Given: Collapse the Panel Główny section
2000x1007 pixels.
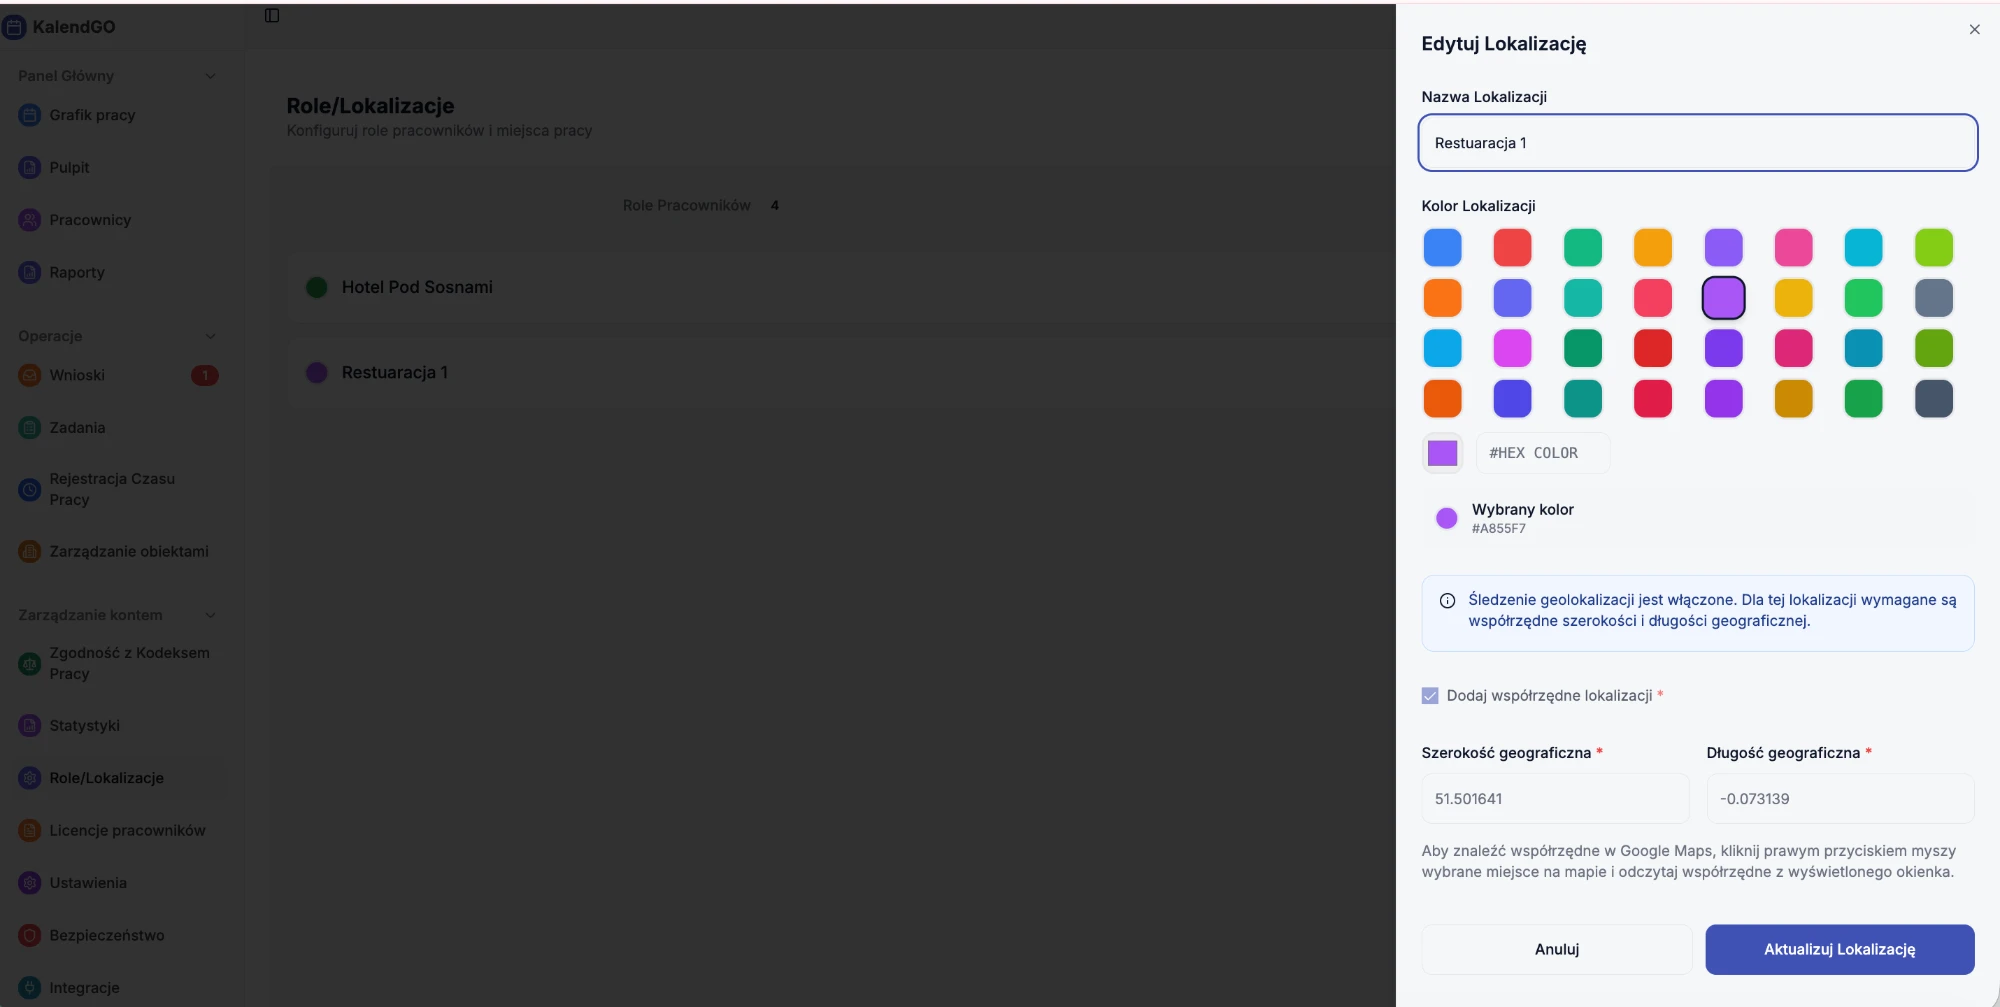Looking at the screenshot, I should (x=210, y=76).
